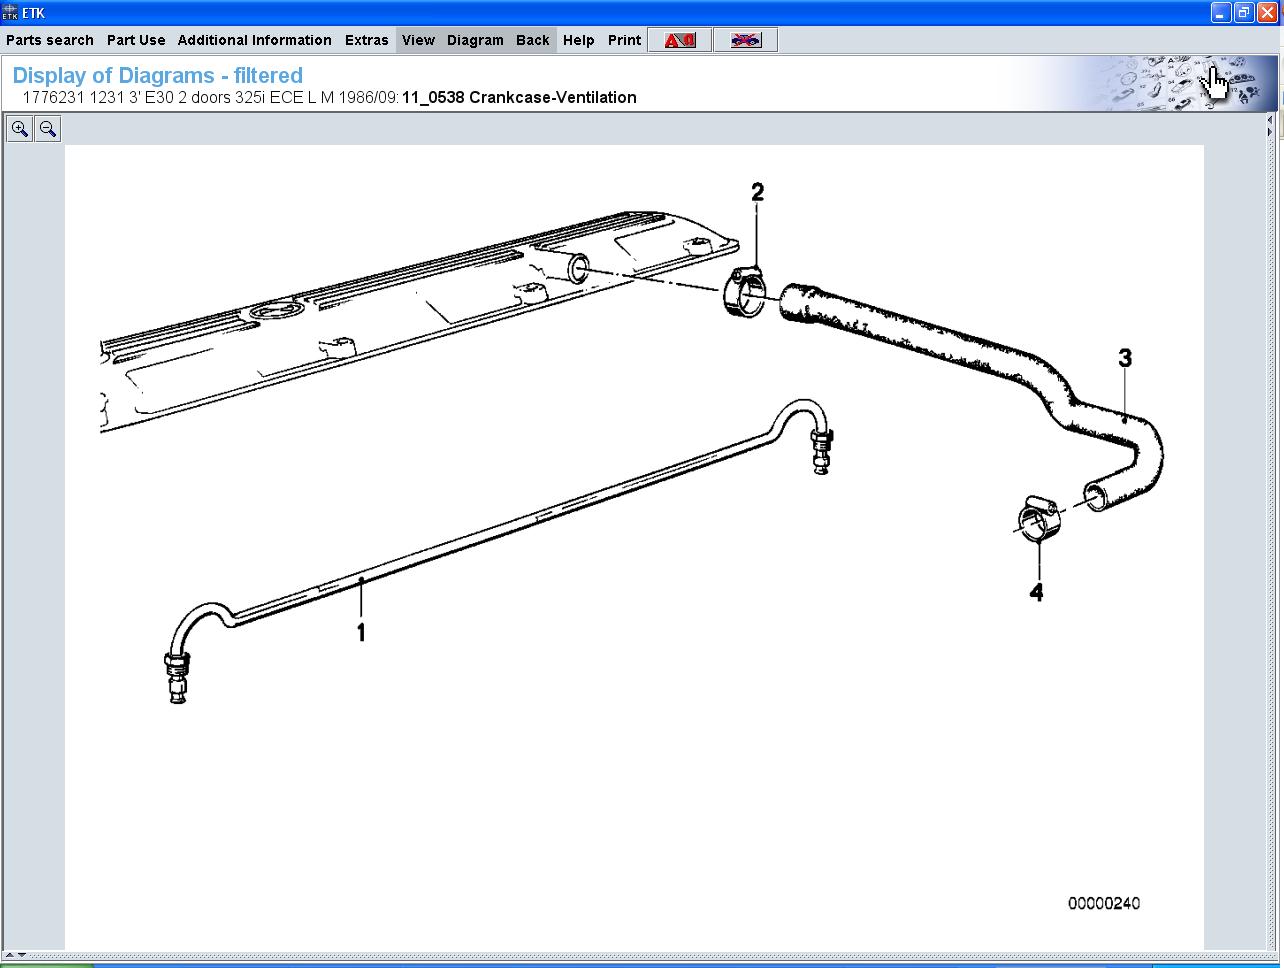Screen dimensions: 1284x968
Task: Click the crossed-out car toolbar button
Action: [x=745, y=40]
